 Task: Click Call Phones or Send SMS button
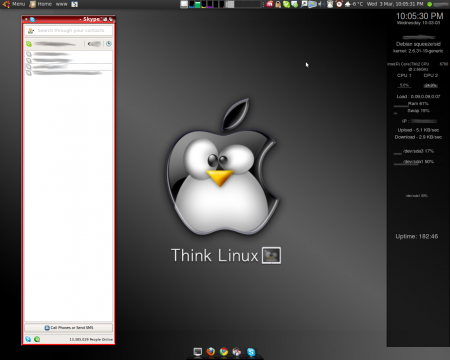[69, 328]
